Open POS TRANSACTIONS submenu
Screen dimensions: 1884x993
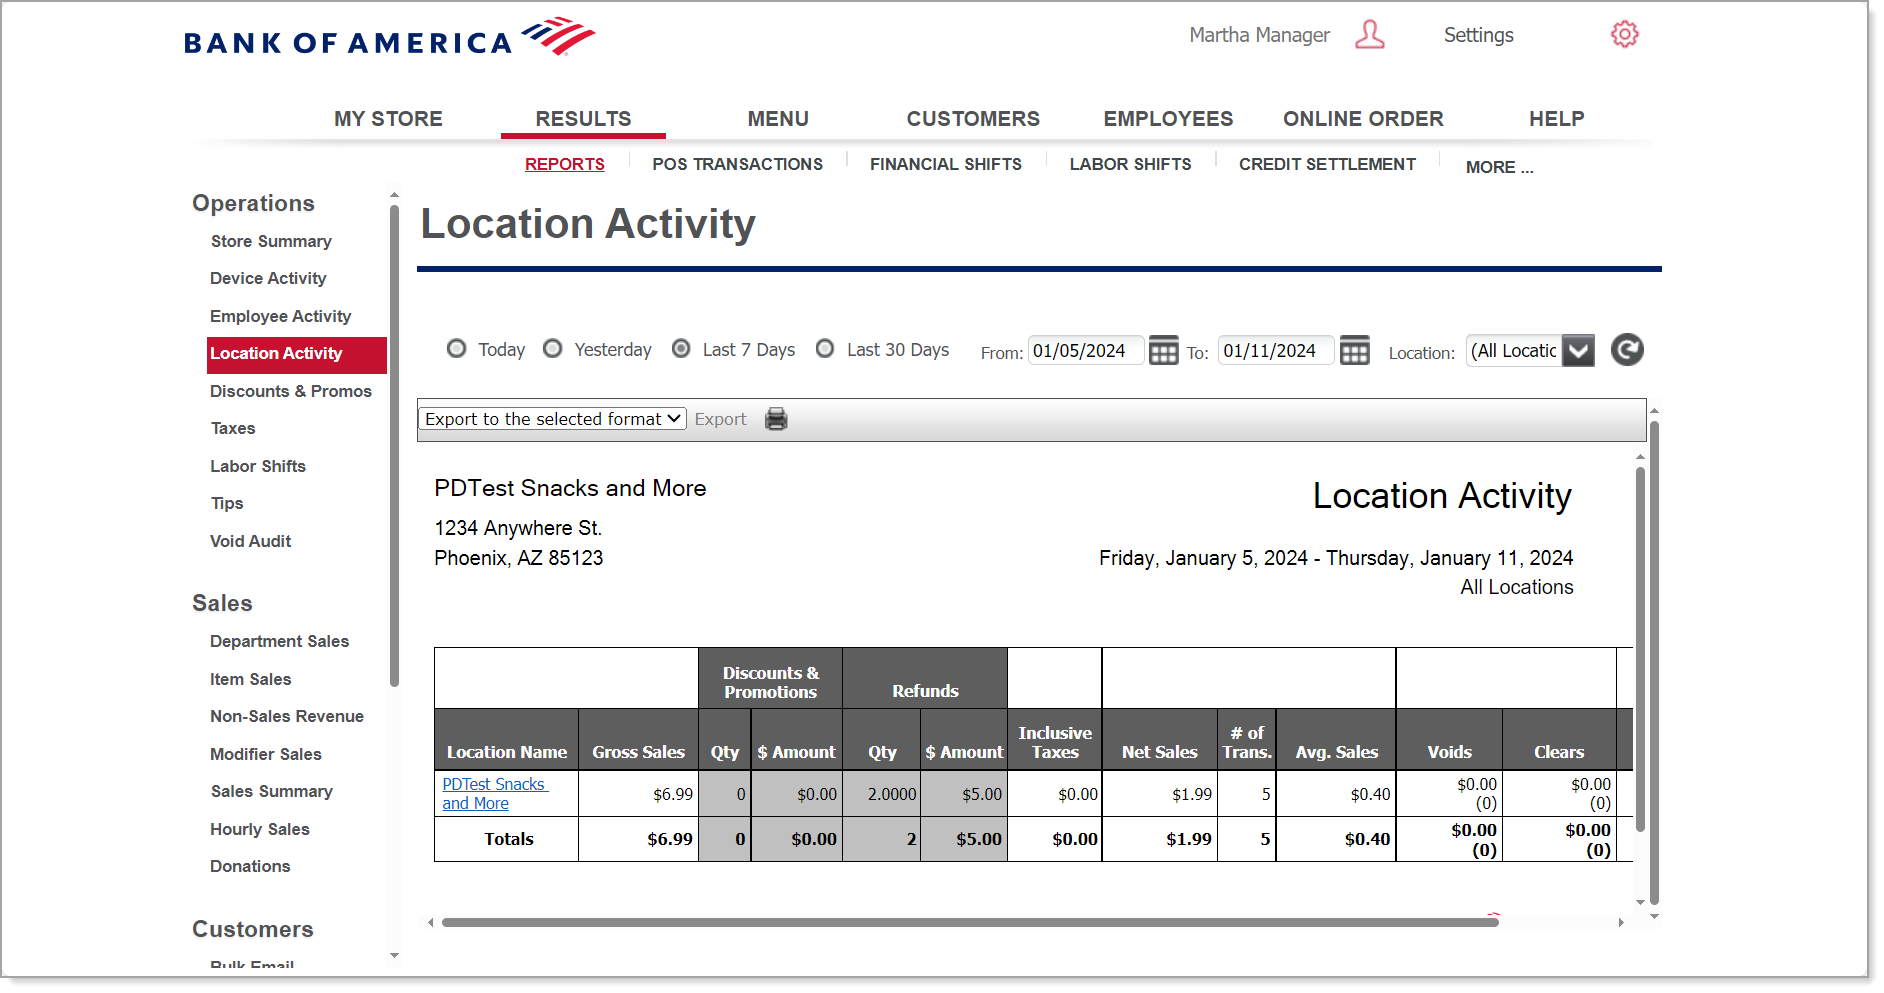[737, 164]
